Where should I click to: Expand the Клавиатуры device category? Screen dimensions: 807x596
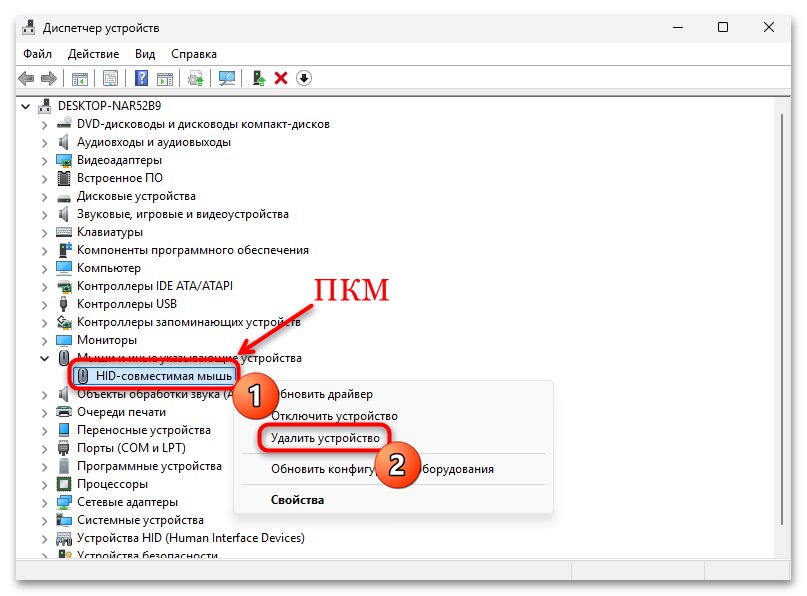43,231
